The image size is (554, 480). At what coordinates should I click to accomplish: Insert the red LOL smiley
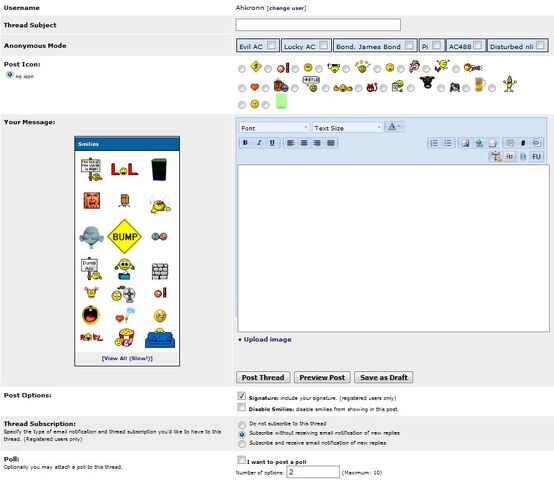pos(124,170)
